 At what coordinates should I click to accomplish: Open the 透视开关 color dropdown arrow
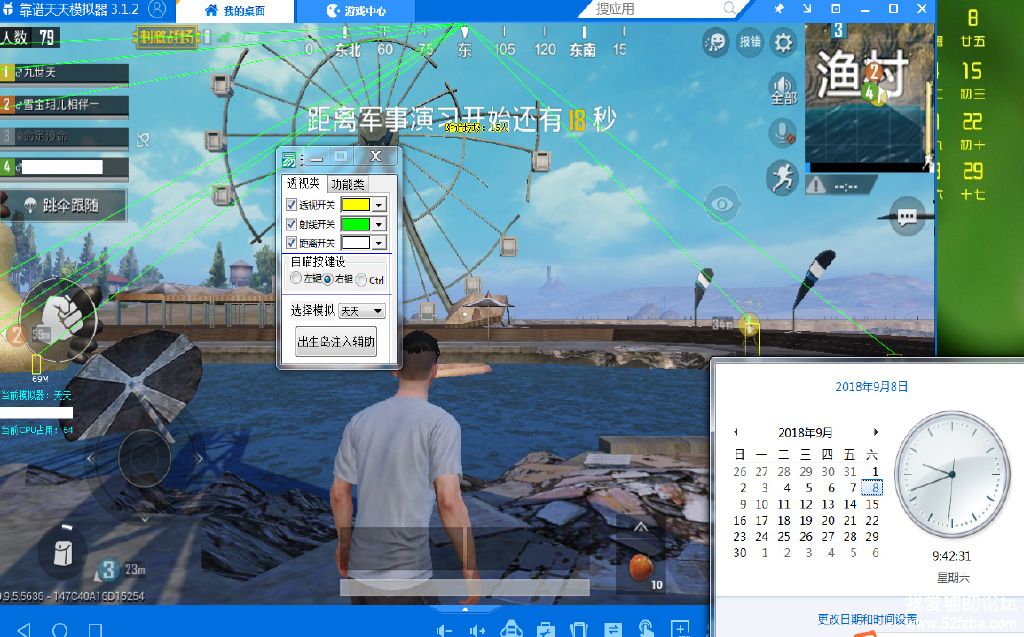379,205
